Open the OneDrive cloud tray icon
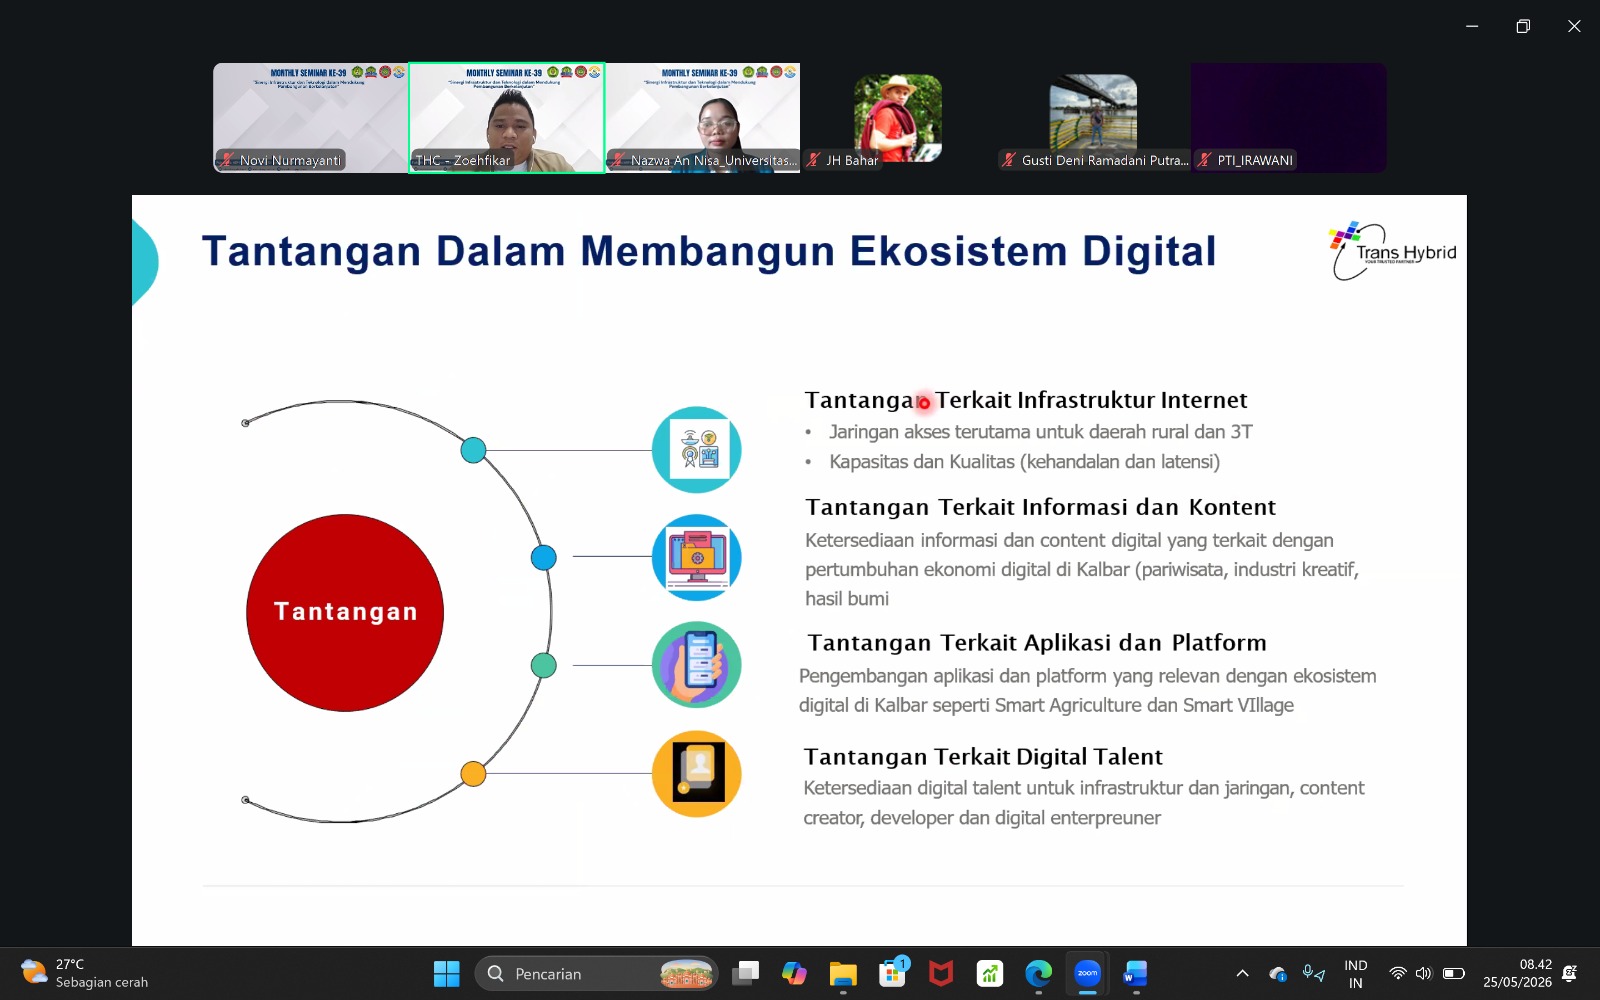Image resolution: width=1600 pixels, height=1000 pixels. pyautogui.click(x=1278, y=973)
